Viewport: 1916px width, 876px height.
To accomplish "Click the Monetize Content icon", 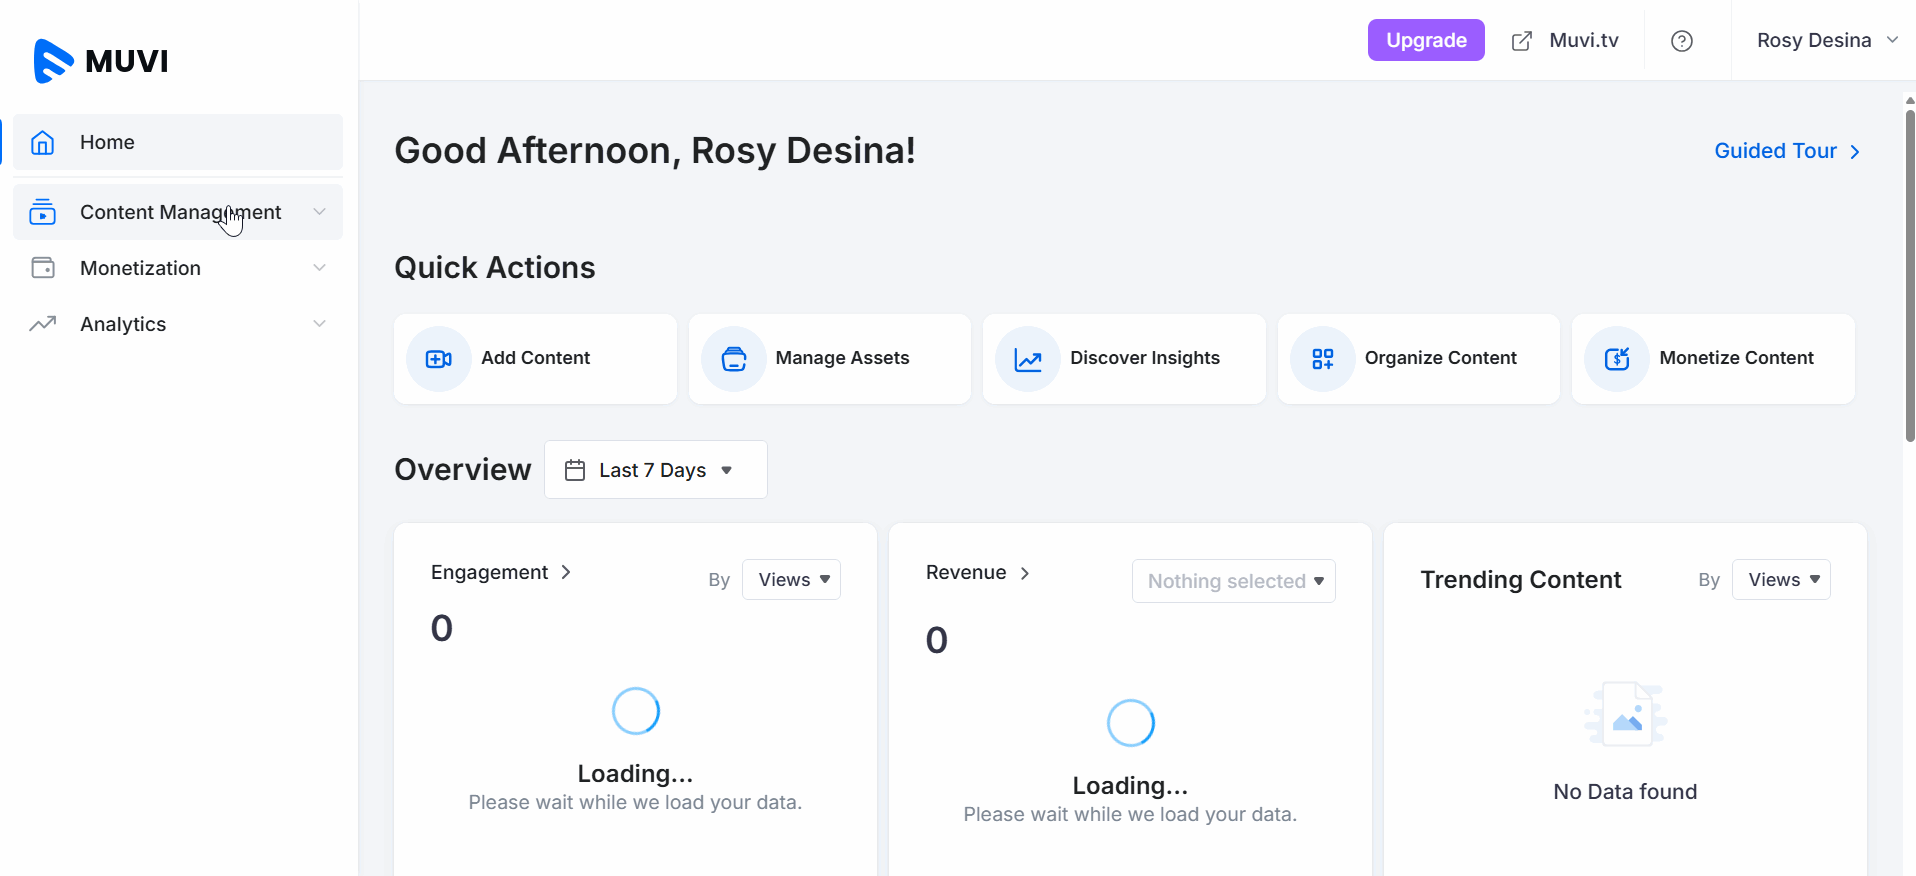I will [x=1617, y=359].
